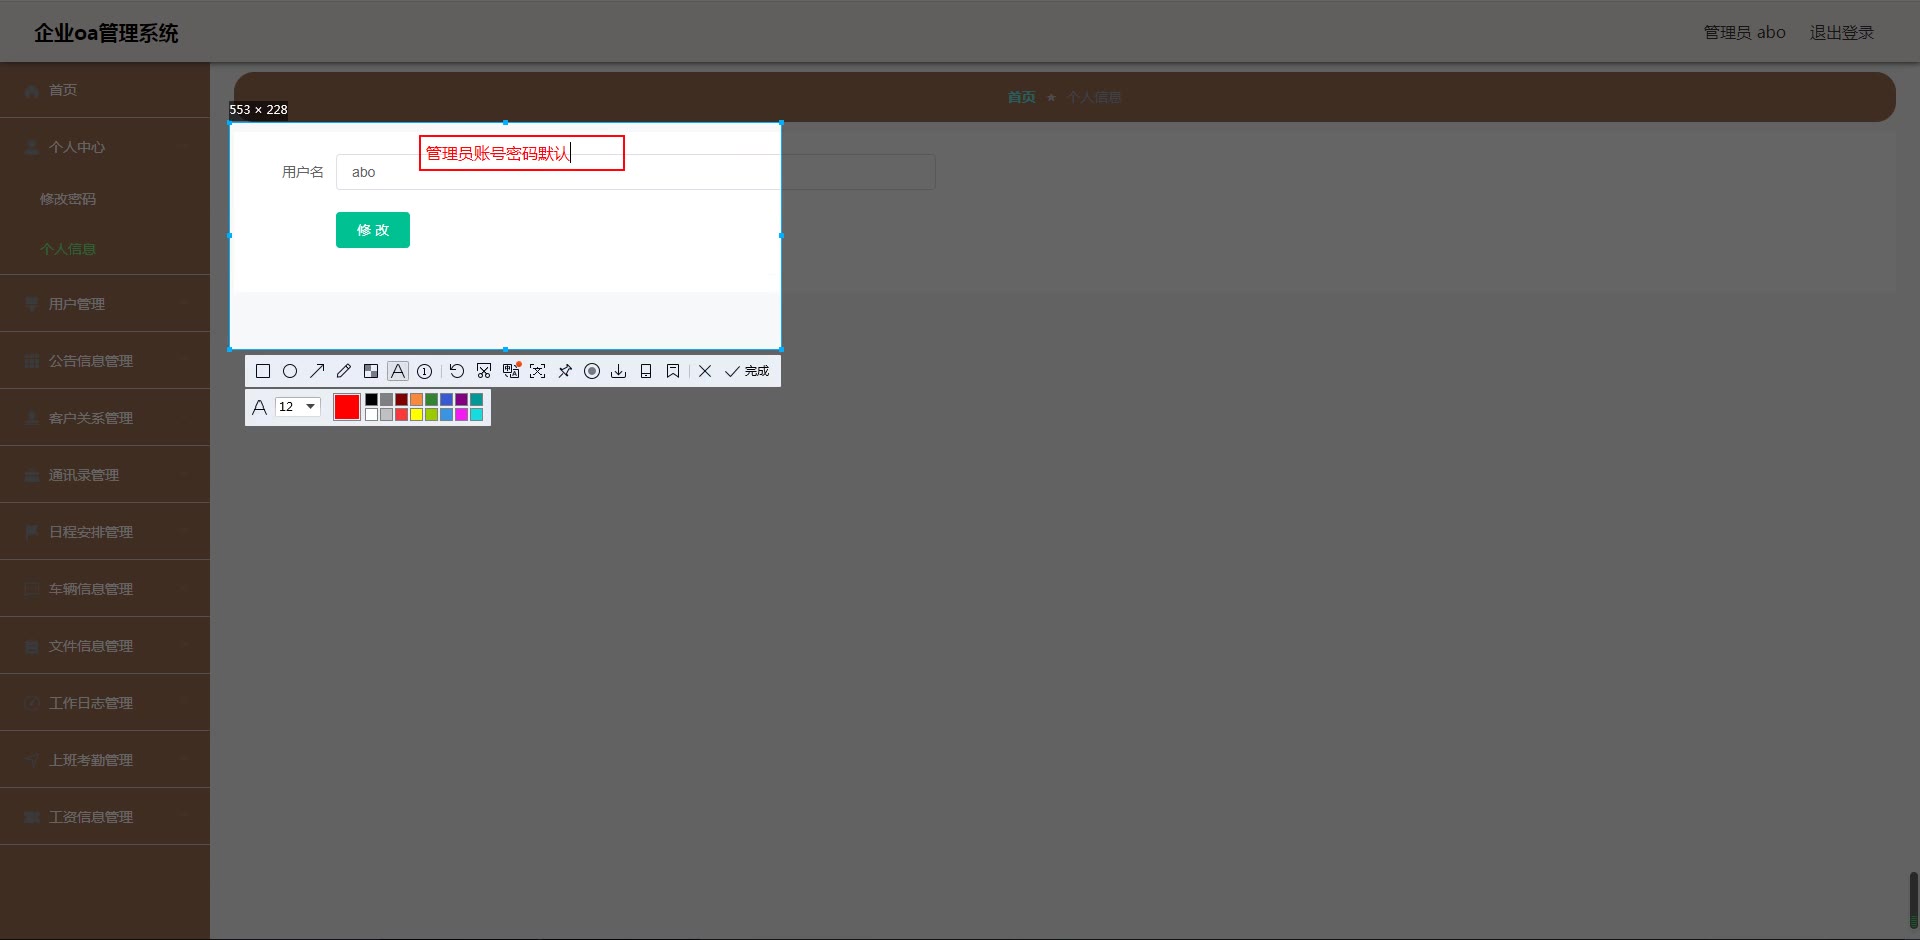Pick the light blue color swatch
Viewport: 1920px width, 940px height.
[x=447, y=415]
